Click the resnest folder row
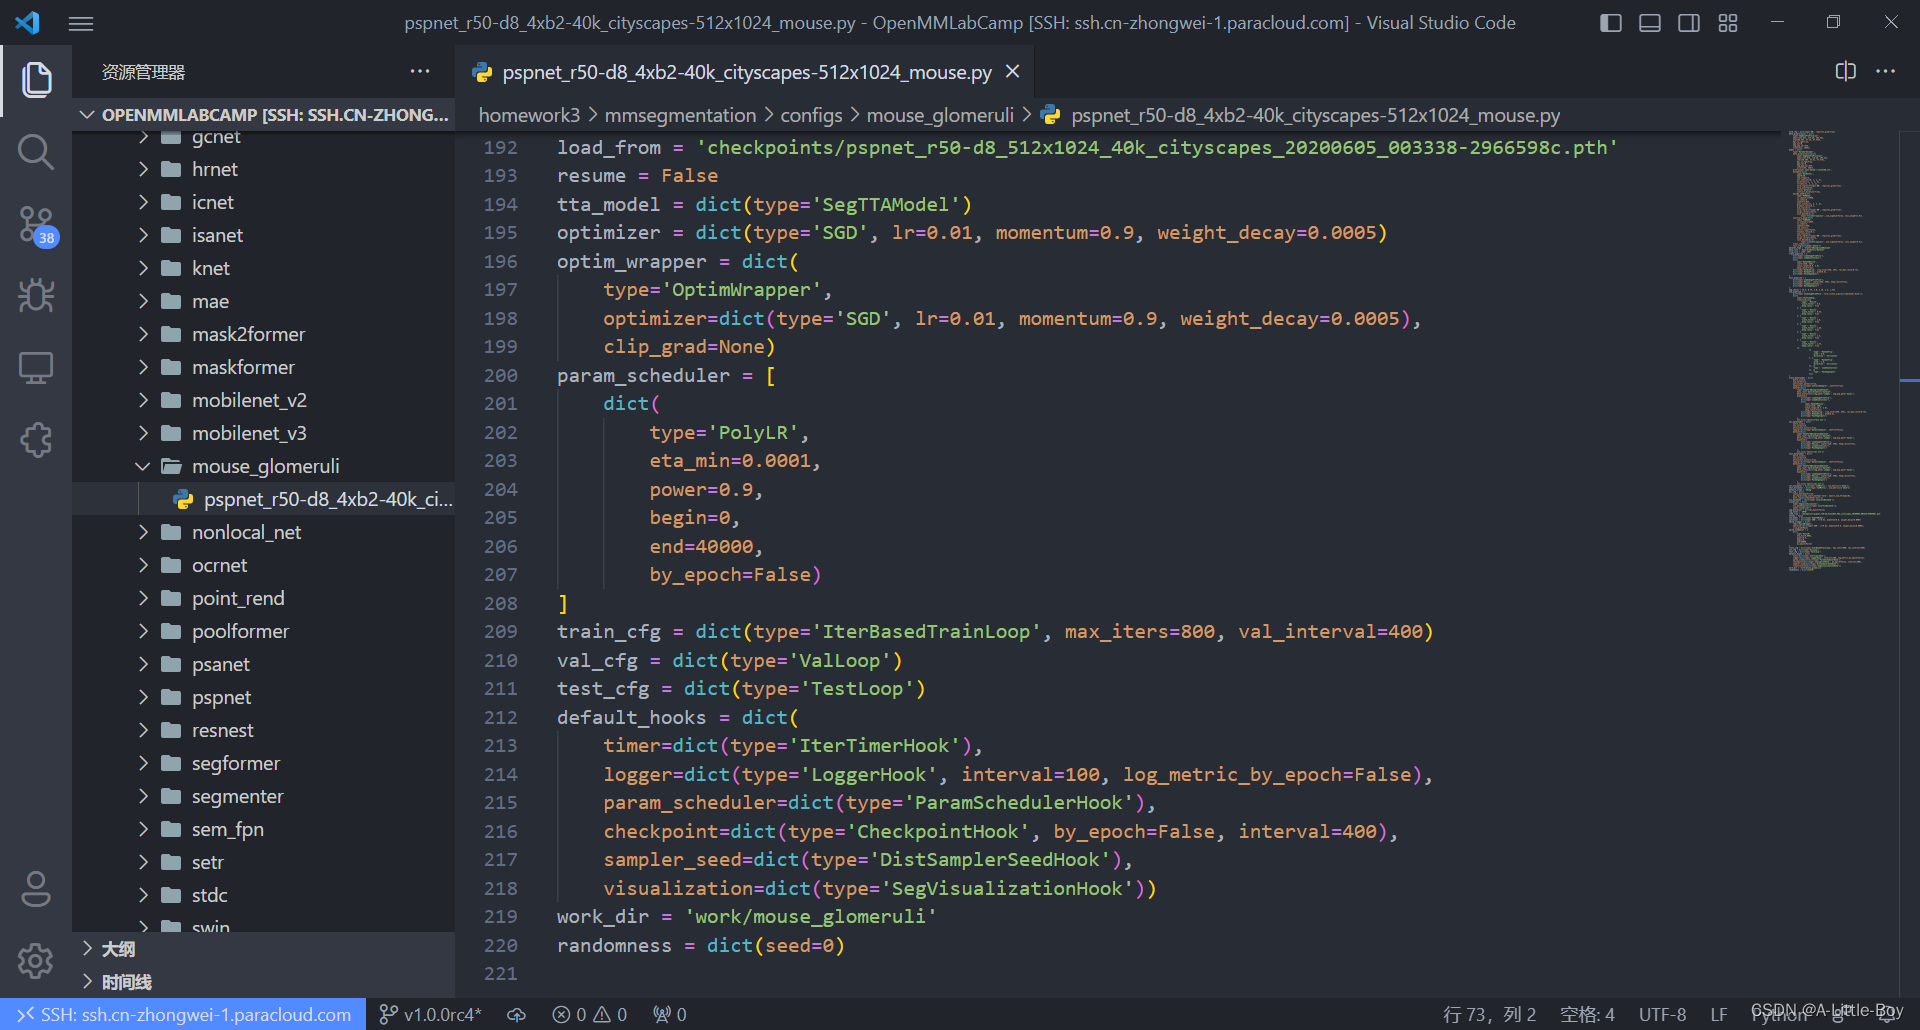 [x=264, y=730]
